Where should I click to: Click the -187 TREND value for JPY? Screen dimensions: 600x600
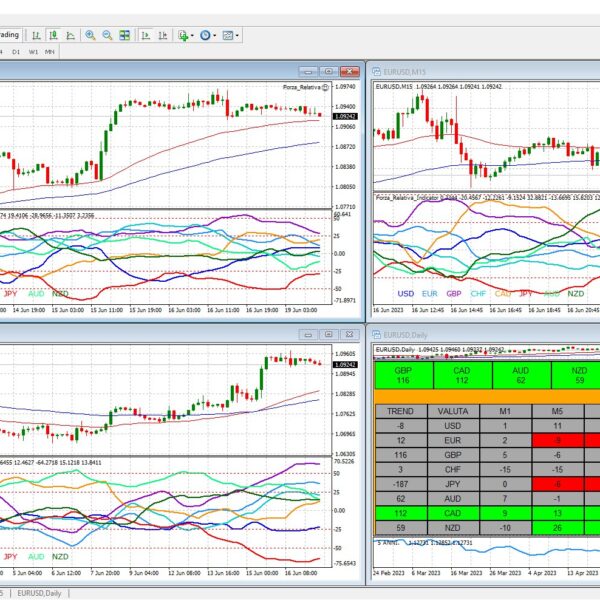(401, 484)
